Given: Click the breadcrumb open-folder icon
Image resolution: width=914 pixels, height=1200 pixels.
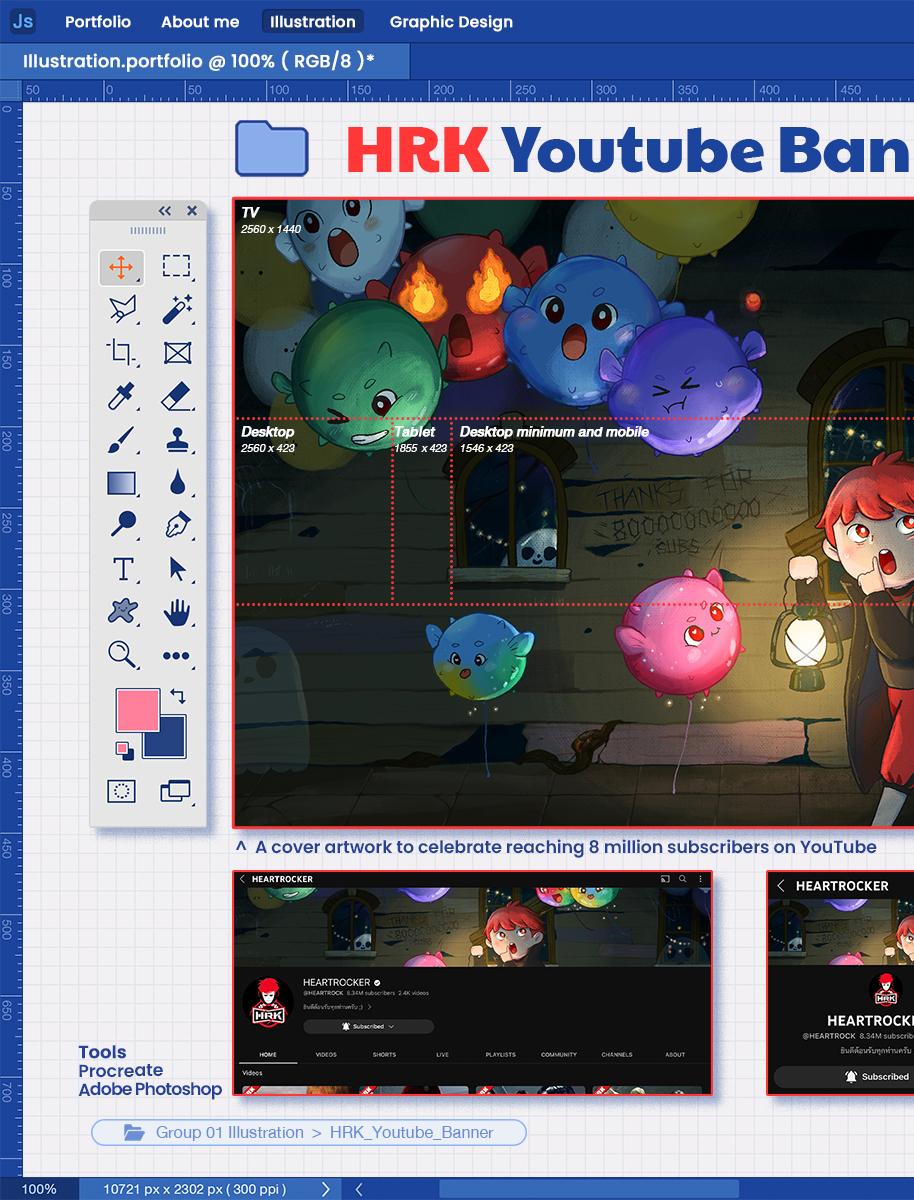Looking at the screenshot, I should pos(134,1133).
